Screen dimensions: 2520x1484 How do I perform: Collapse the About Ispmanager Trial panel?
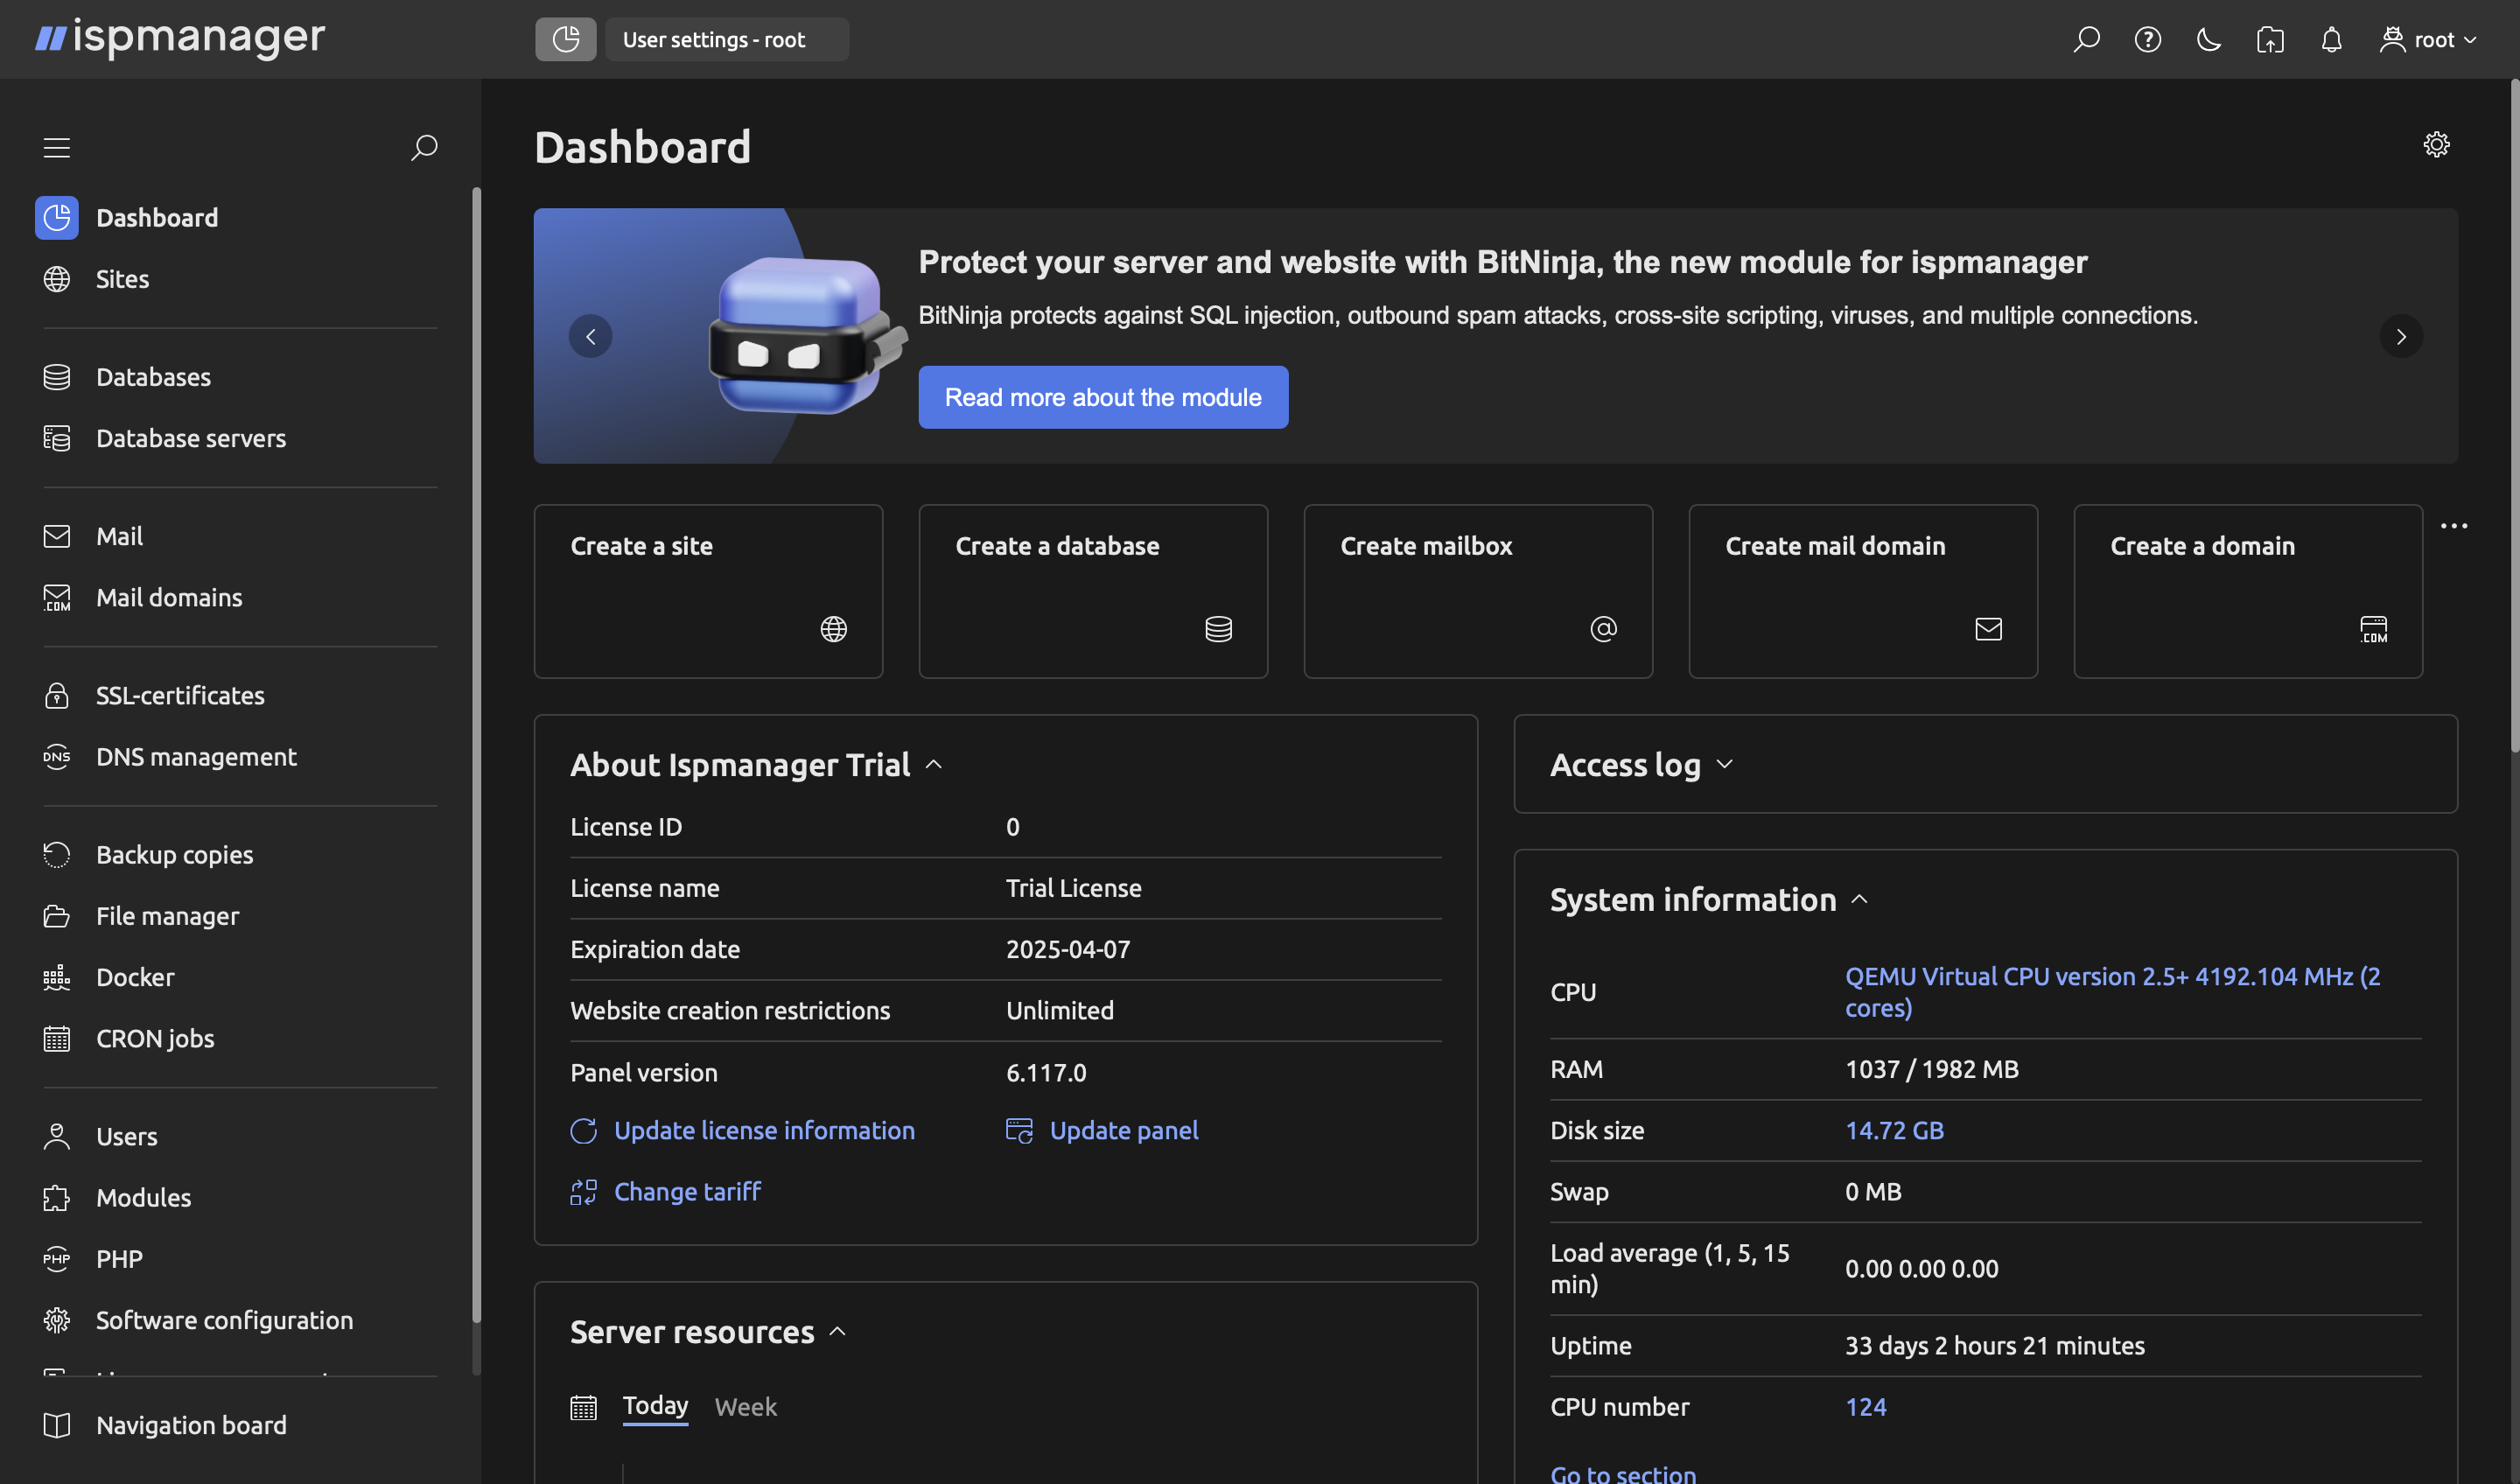pos(935,763)
